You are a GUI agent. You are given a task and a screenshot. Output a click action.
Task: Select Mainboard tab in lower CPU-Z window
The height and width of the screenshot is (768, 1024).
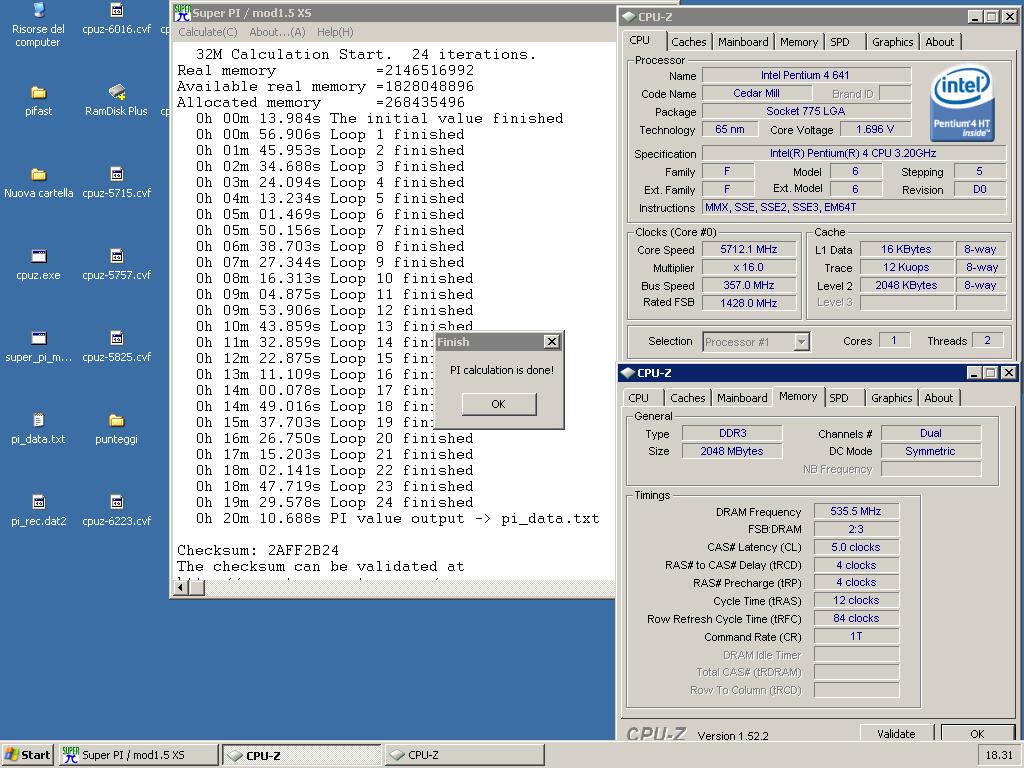(x=742, y=398)
